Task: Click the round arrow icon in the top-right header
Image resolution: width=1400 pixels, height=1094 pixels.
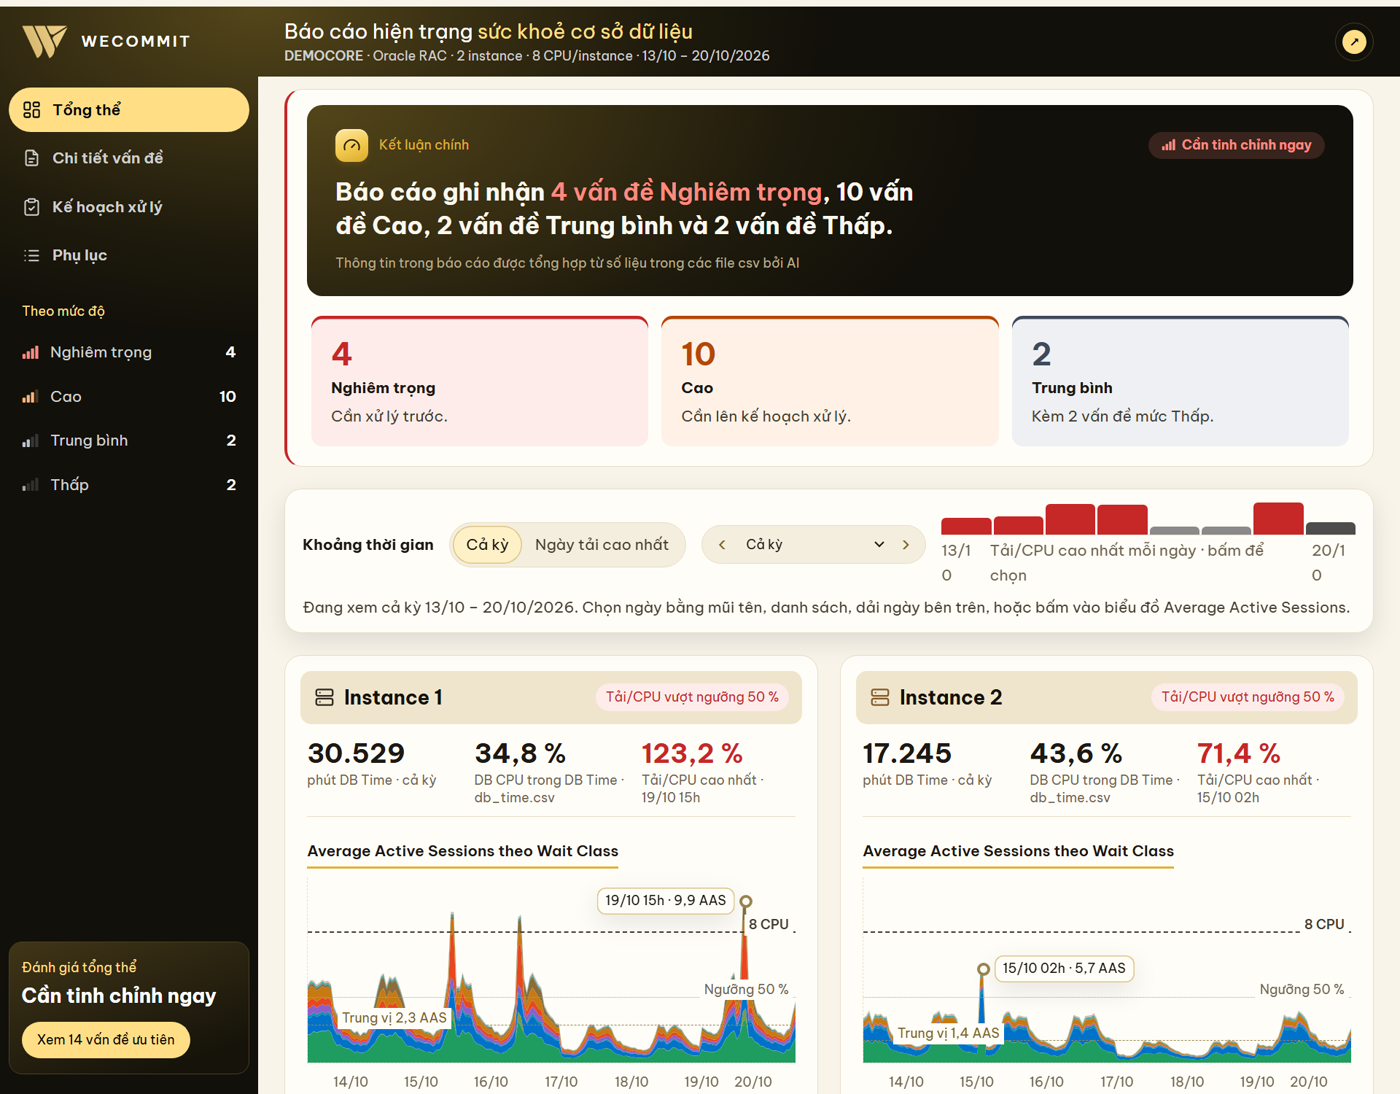Action: coord(1354,42)
